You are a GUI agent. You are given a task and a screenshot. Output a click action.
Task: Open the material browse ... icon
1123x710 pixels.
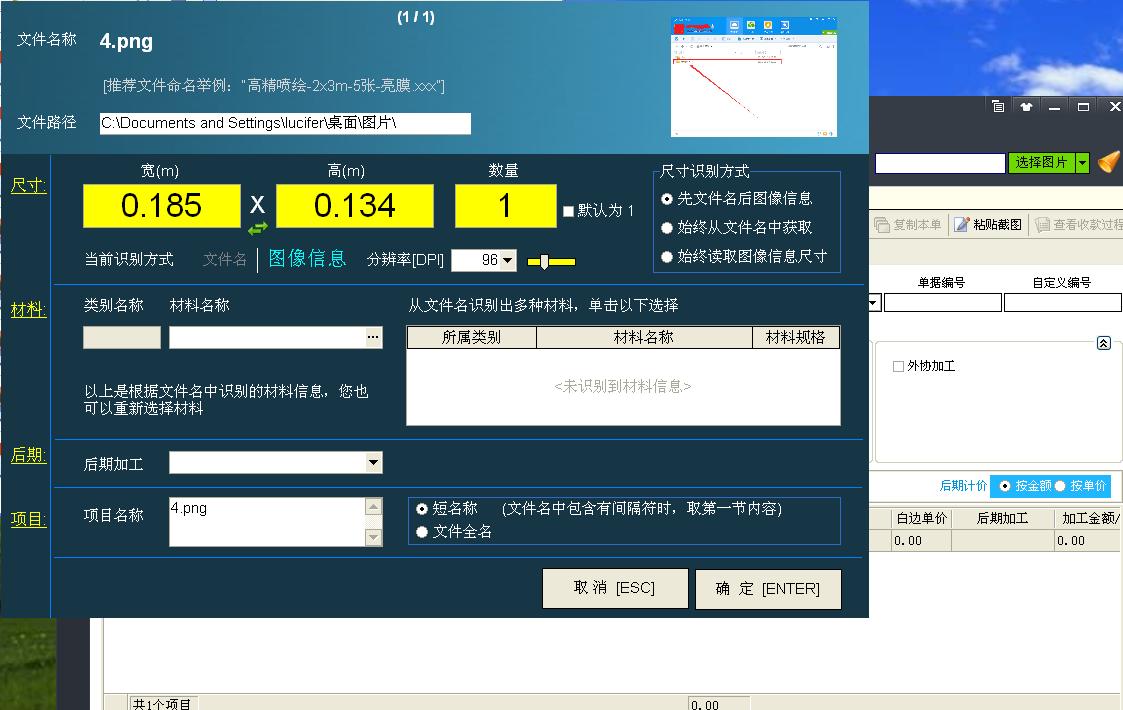point(375,337)
